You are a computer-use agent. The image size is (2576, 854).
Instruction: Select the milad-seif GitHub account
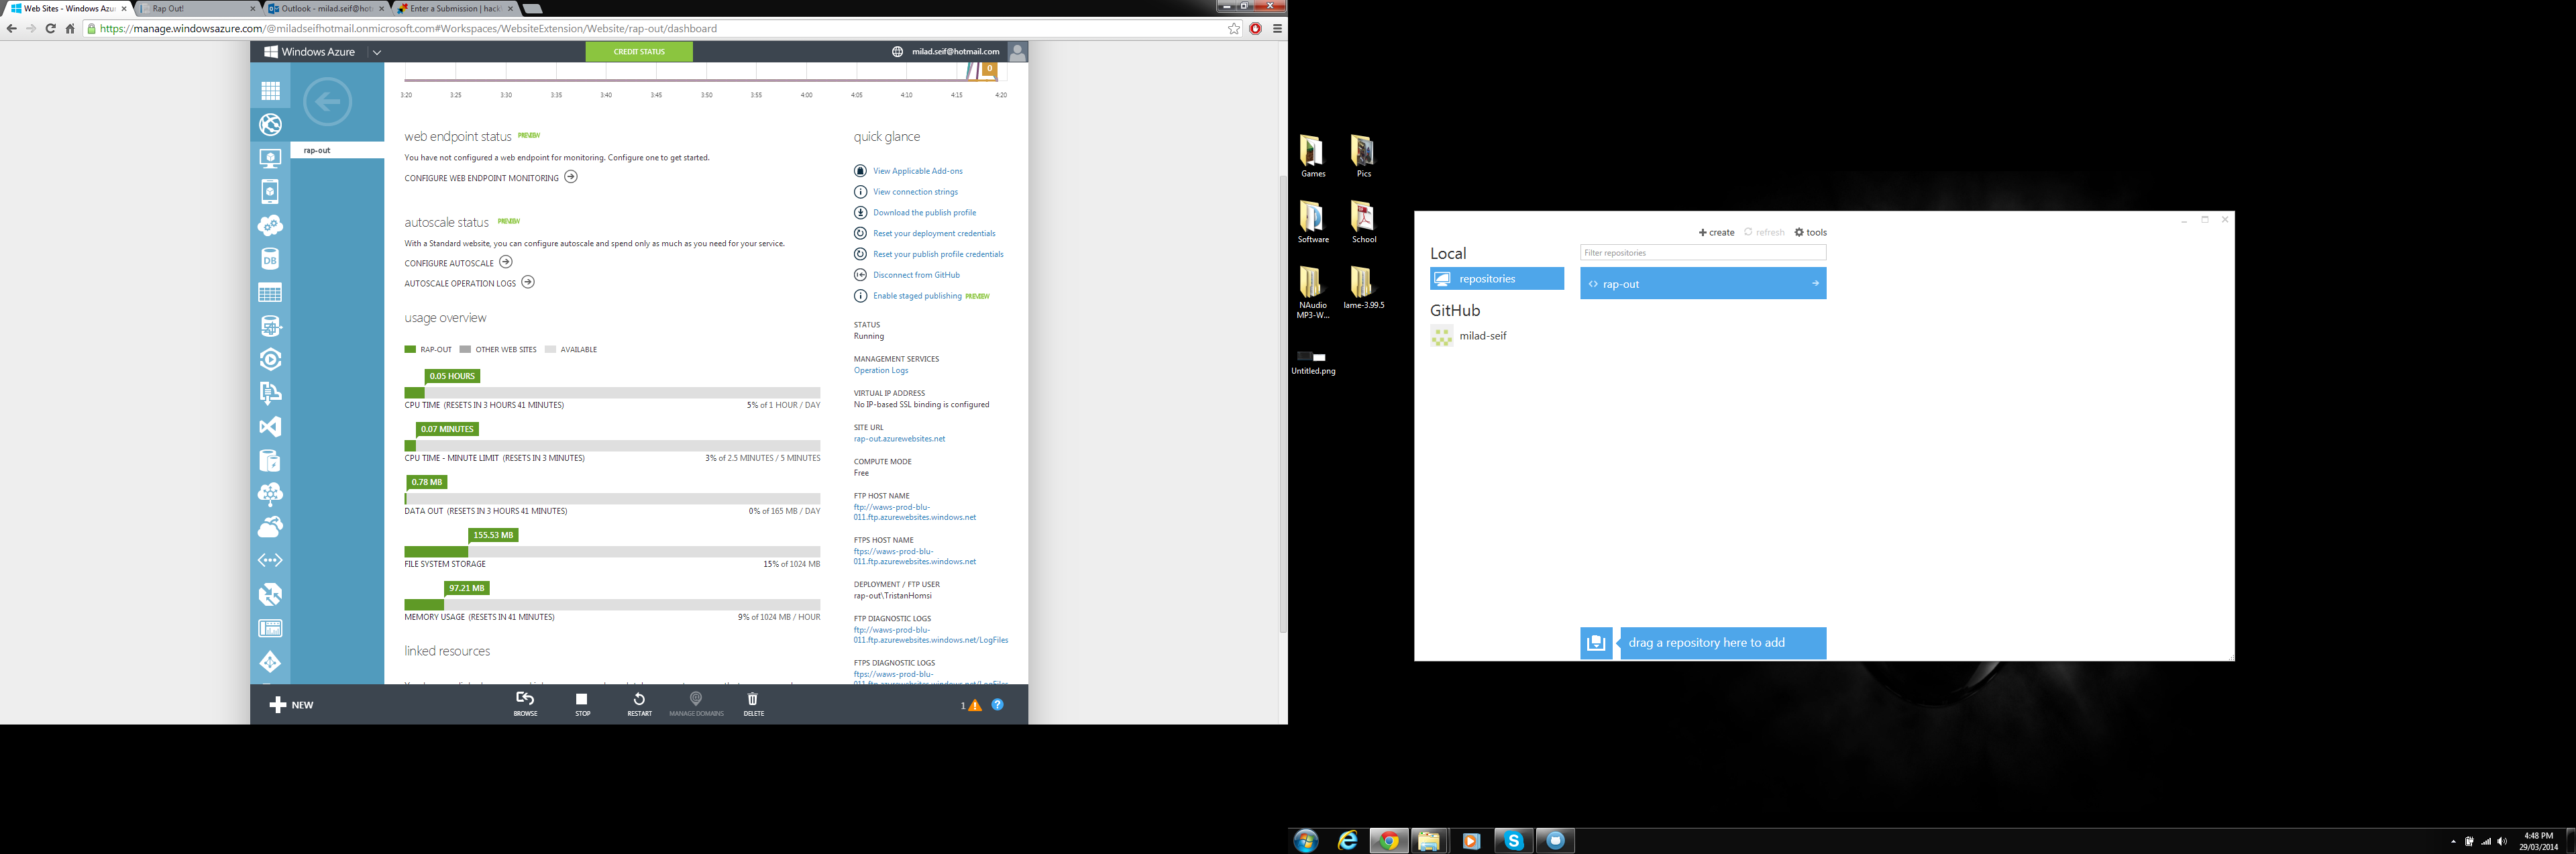(1482, 336)
